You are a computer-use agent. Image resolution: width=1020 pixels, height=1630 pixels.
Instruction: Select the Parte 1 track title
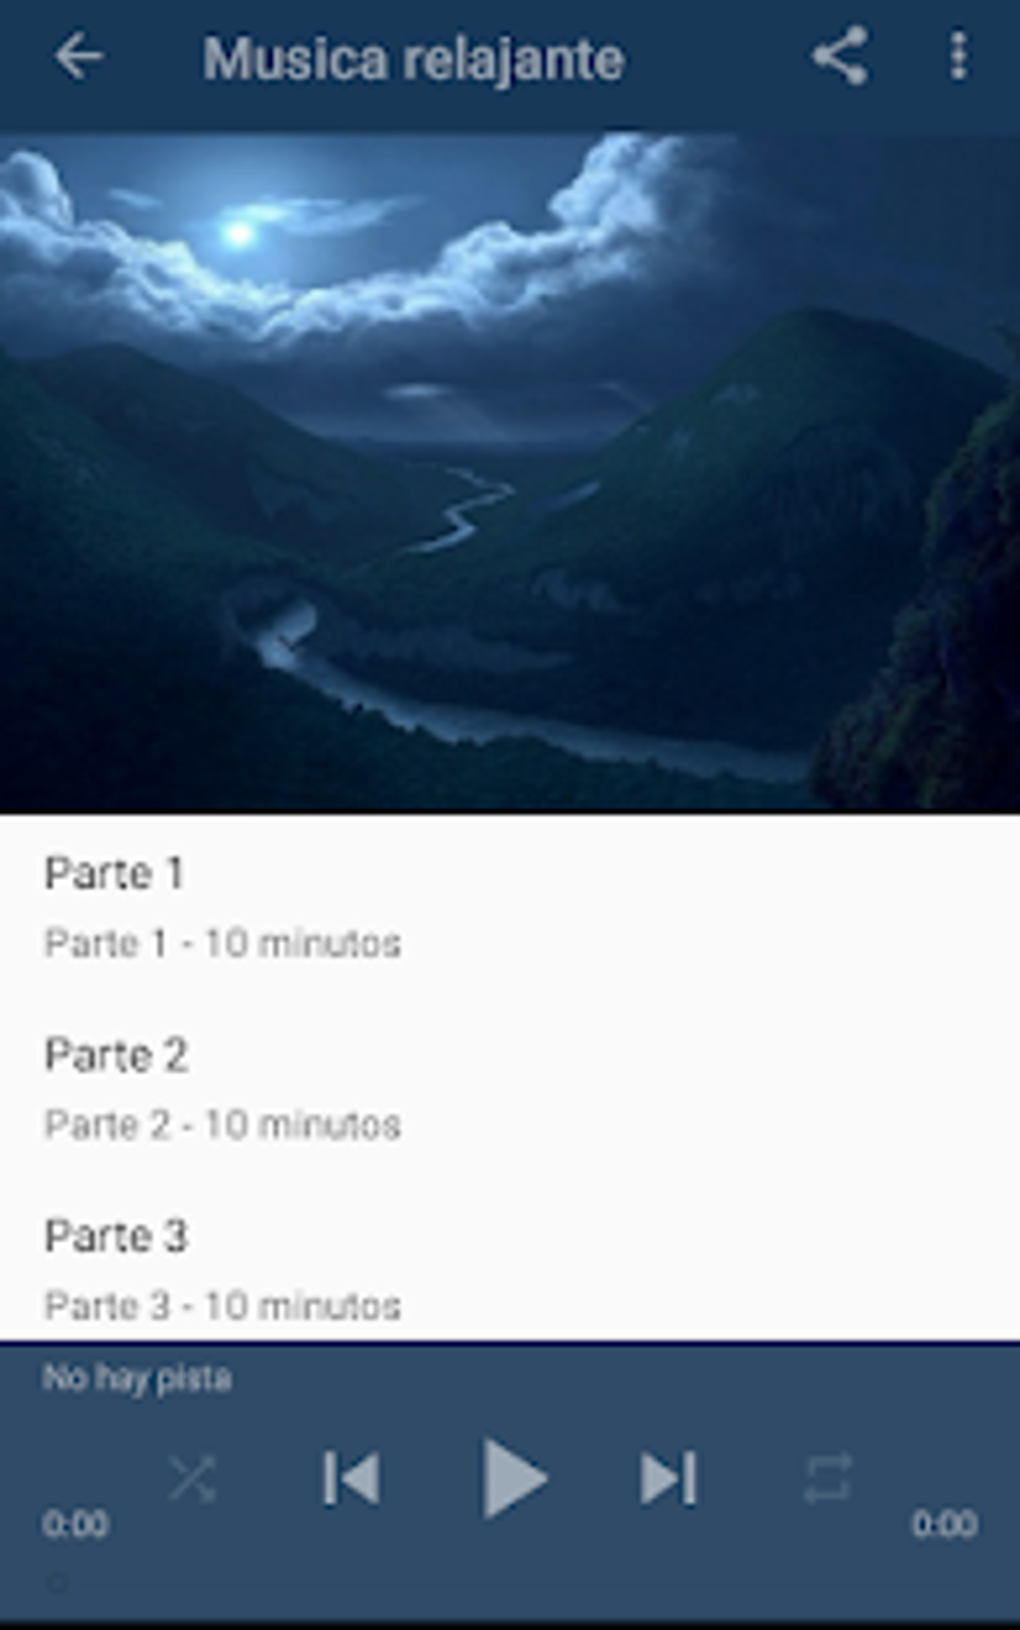tap(114, 873)
